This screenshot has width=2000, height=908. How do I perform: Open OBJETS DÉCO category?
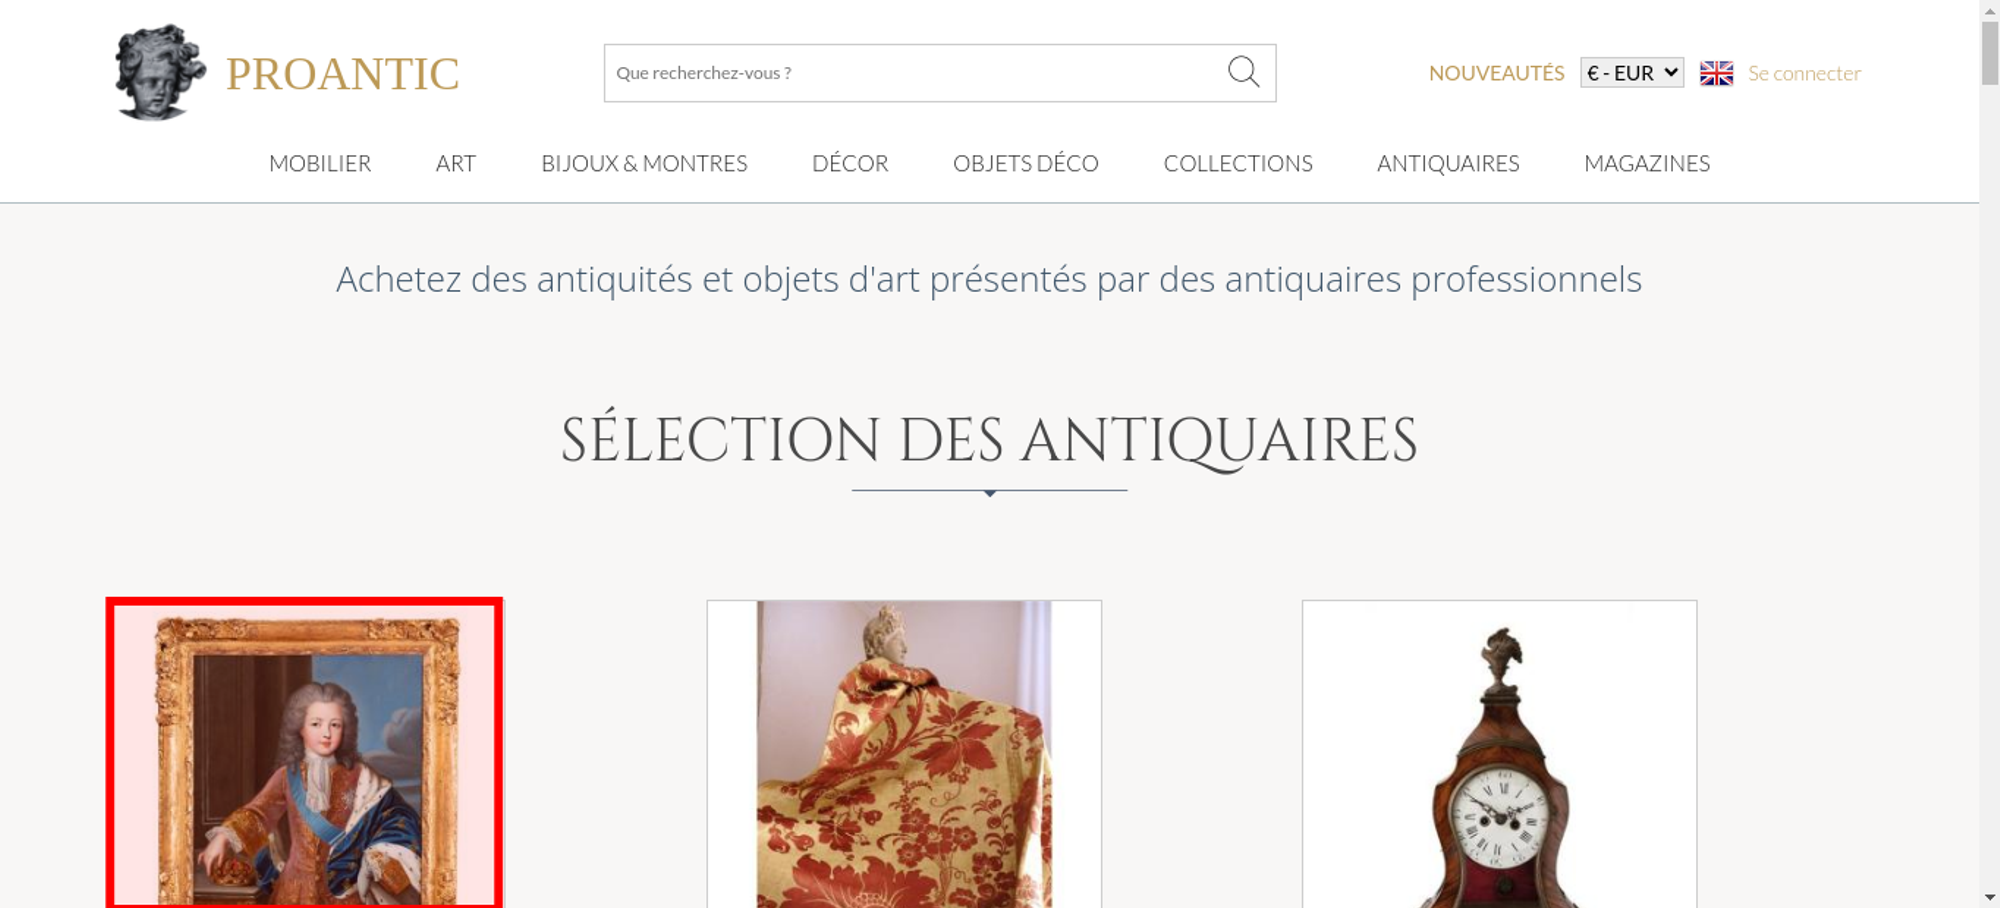[1026, 163]
